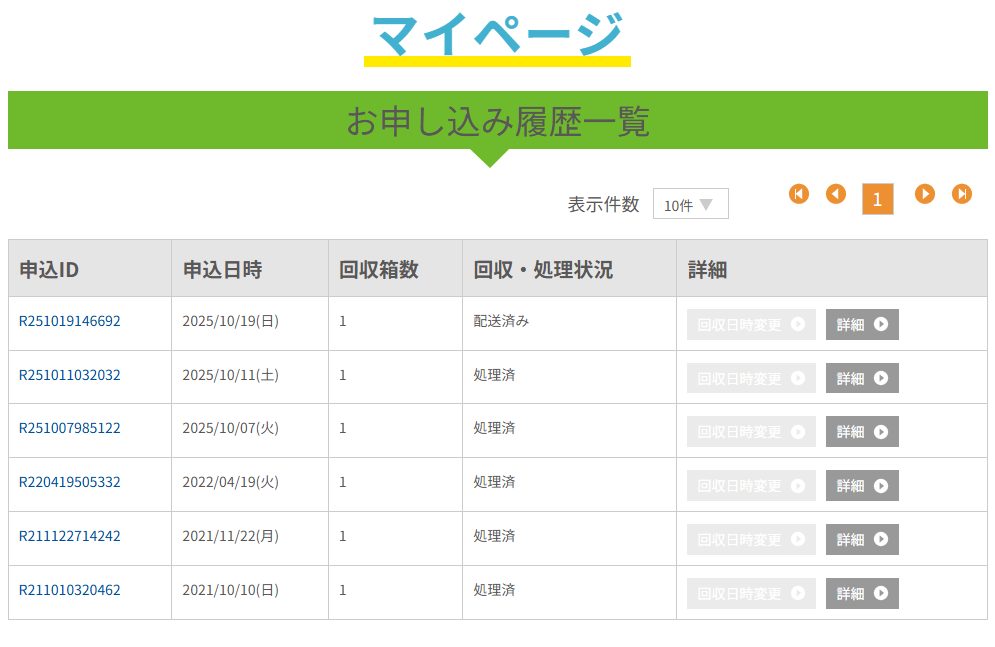
Task: View 詳細 for the 2025/10/07 application
Action: [x=862, y=432]
